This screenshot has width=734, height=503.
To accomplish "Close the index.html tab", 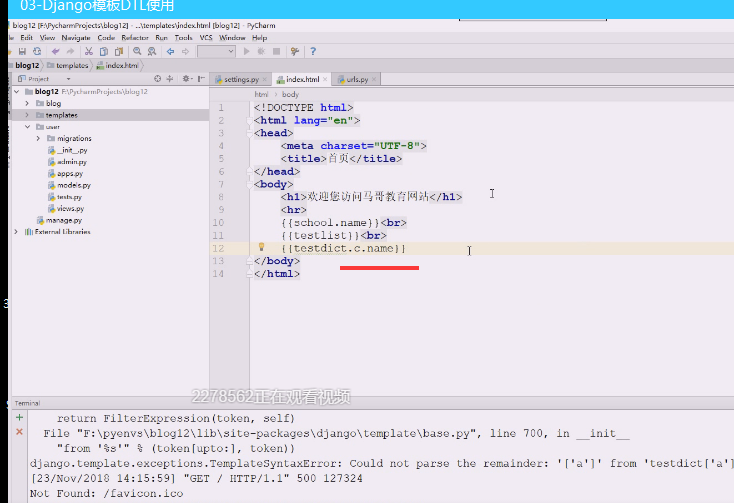I will coord(325,80).
